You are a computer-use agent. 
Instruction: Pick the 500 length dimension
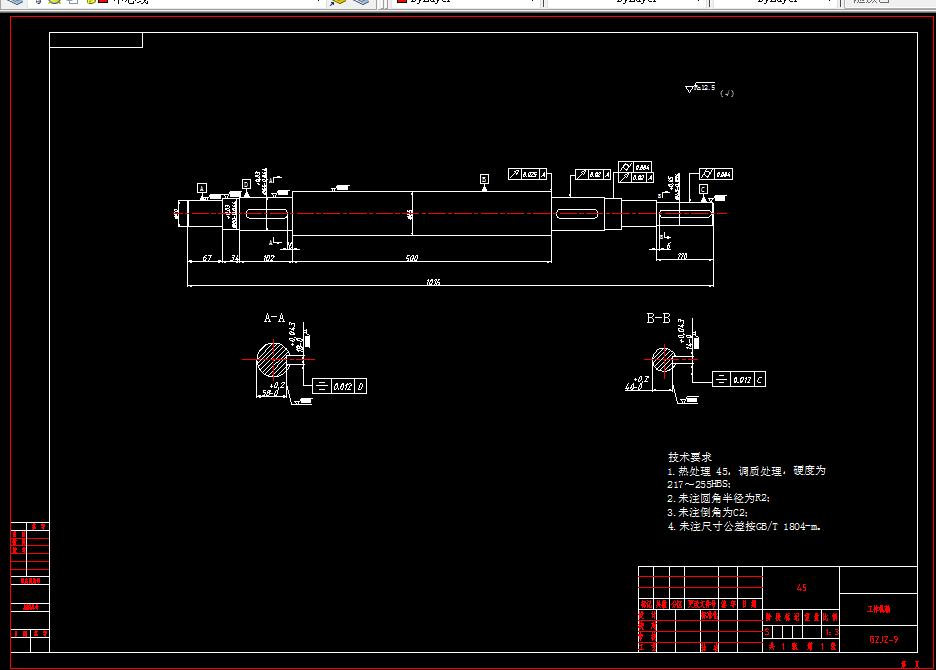412,258
